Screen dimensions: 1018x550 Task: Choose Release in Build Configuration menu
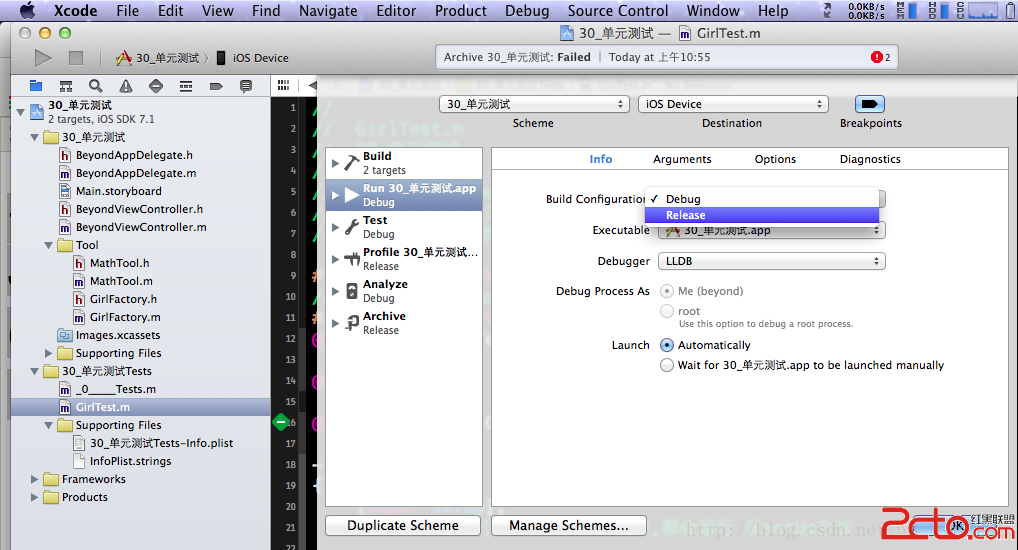(686, 215)
